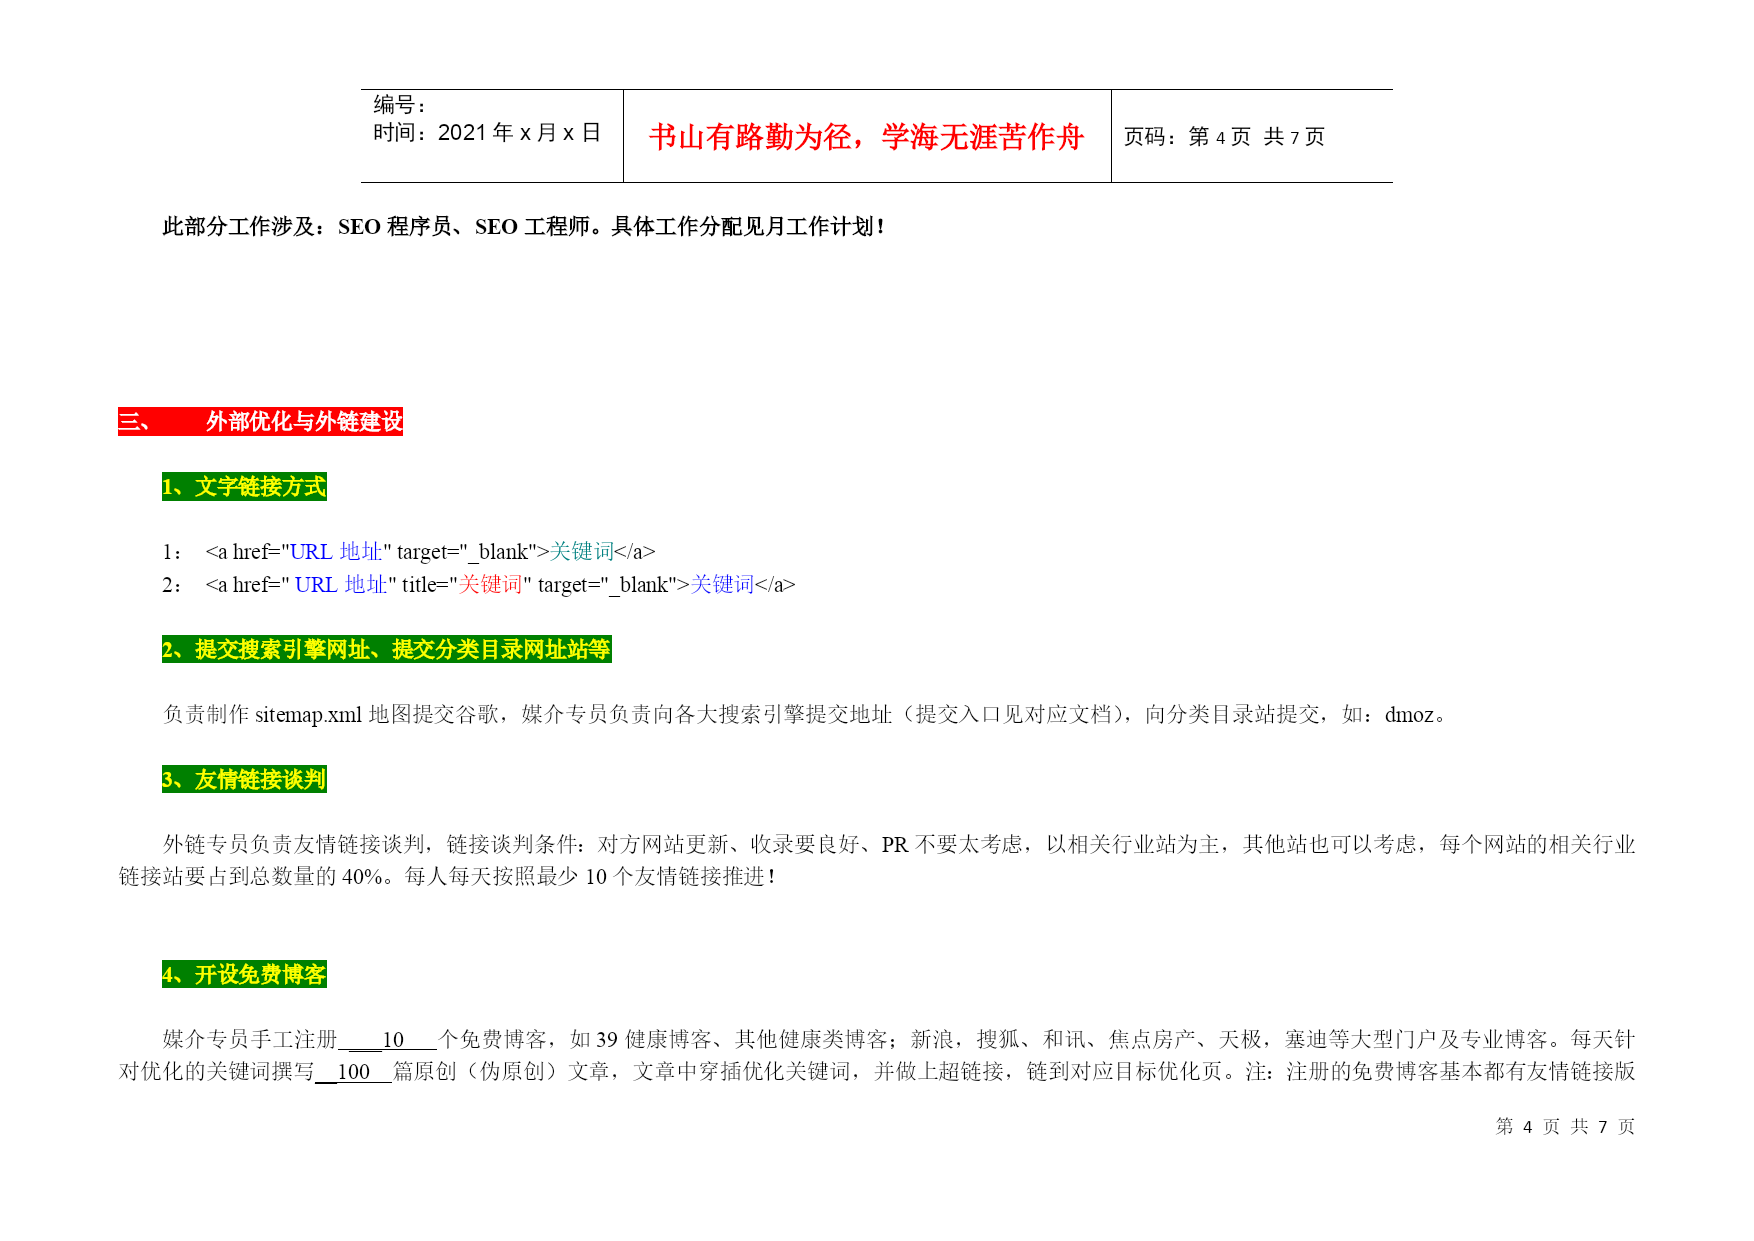Viewport: 1754px width, 1241px height.
Task: Click the underlined '10' in the blog paragraph
Action: pos(393,1040)
